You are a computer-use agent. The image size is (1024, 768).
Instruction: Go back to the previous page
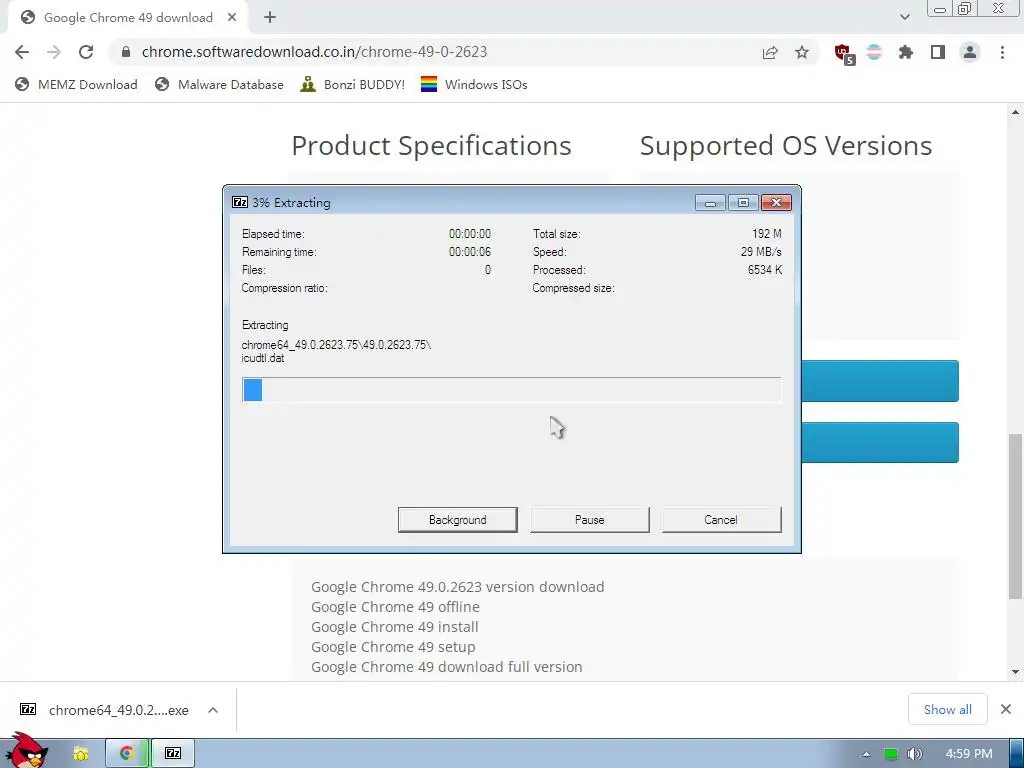22,52
